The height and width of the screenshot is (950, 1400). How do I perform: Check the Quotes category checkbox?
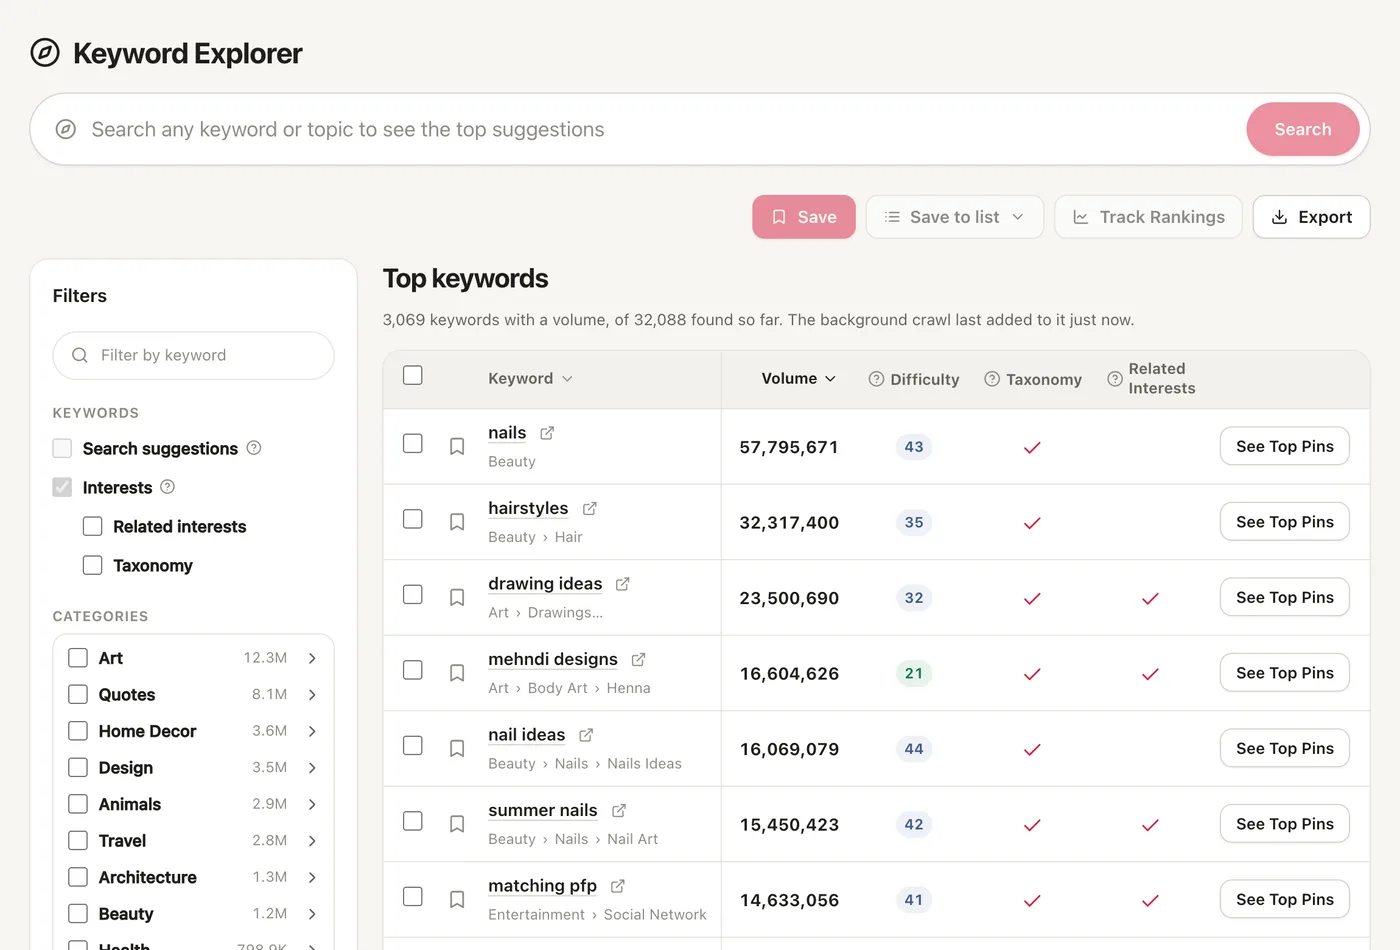click(x=78, y=694)
